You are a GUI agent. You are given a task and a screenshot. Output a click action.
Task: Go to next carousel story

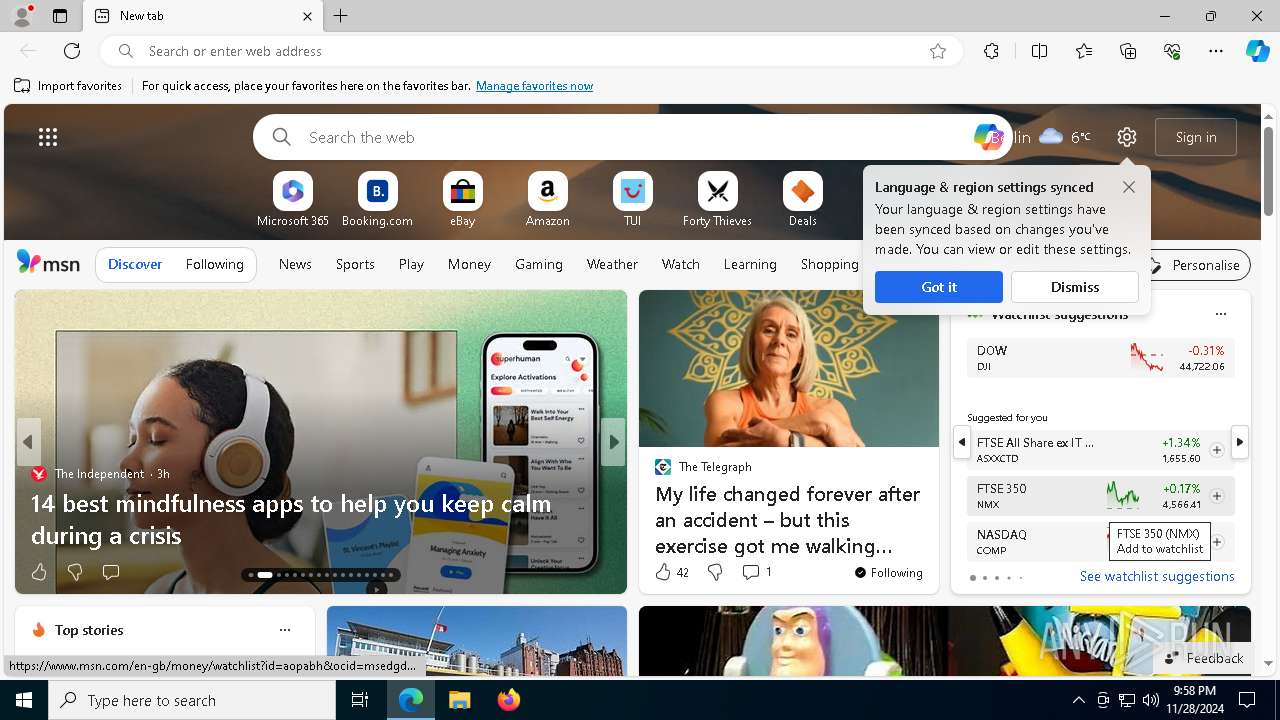point(614,442)
